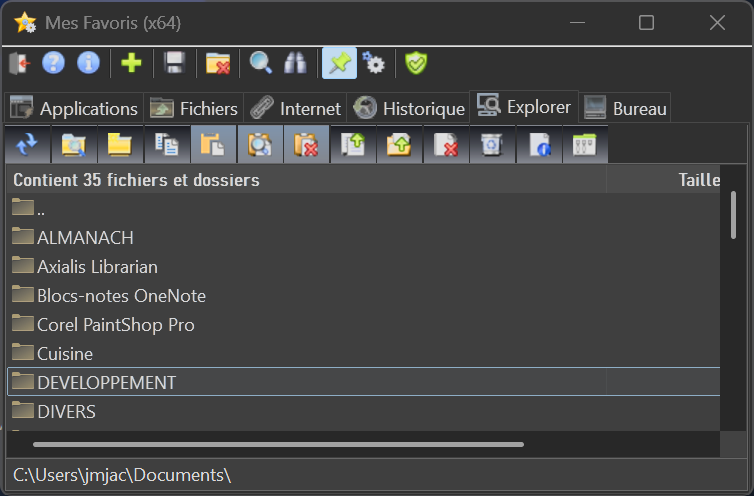Click the magnifying glass search icon

point(261,63)
